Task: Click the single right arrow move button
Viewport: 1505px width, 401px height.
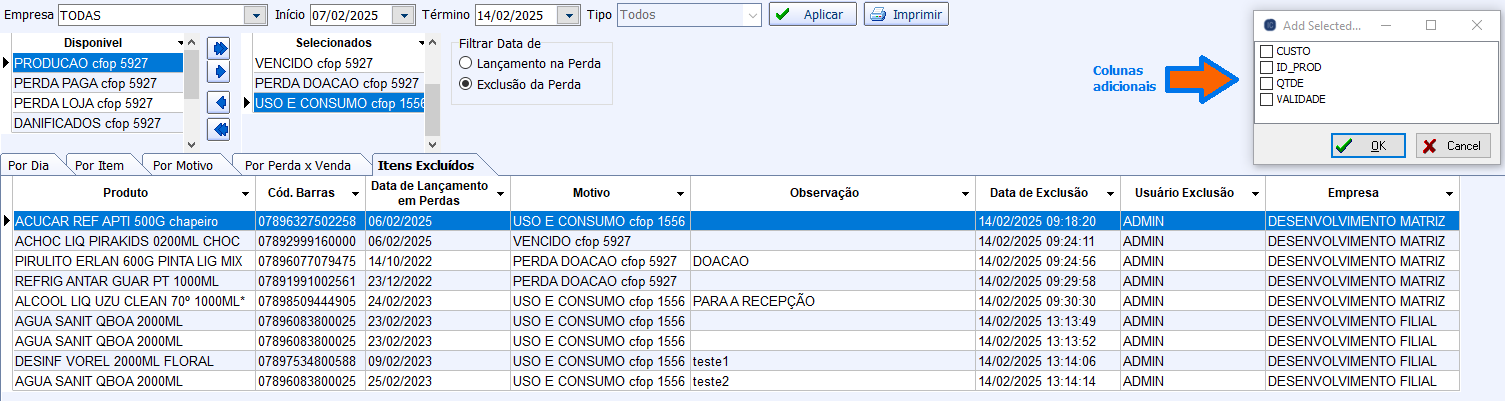Action: [218, 72]
